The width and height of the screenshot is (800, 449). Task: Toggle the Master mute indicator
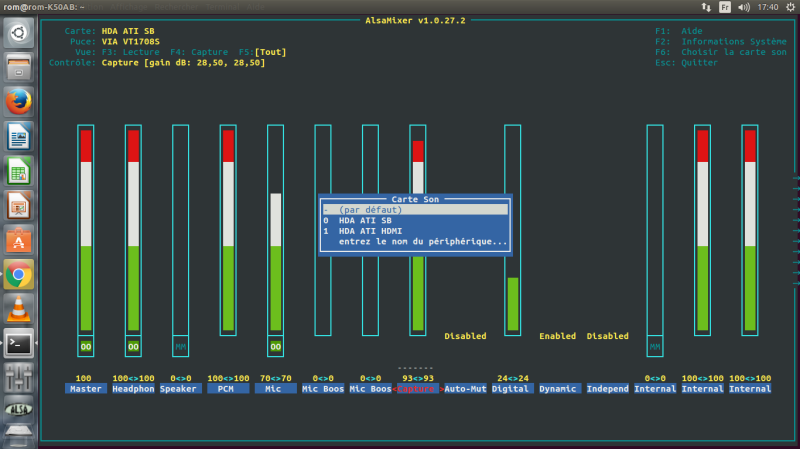click(86, 346)
